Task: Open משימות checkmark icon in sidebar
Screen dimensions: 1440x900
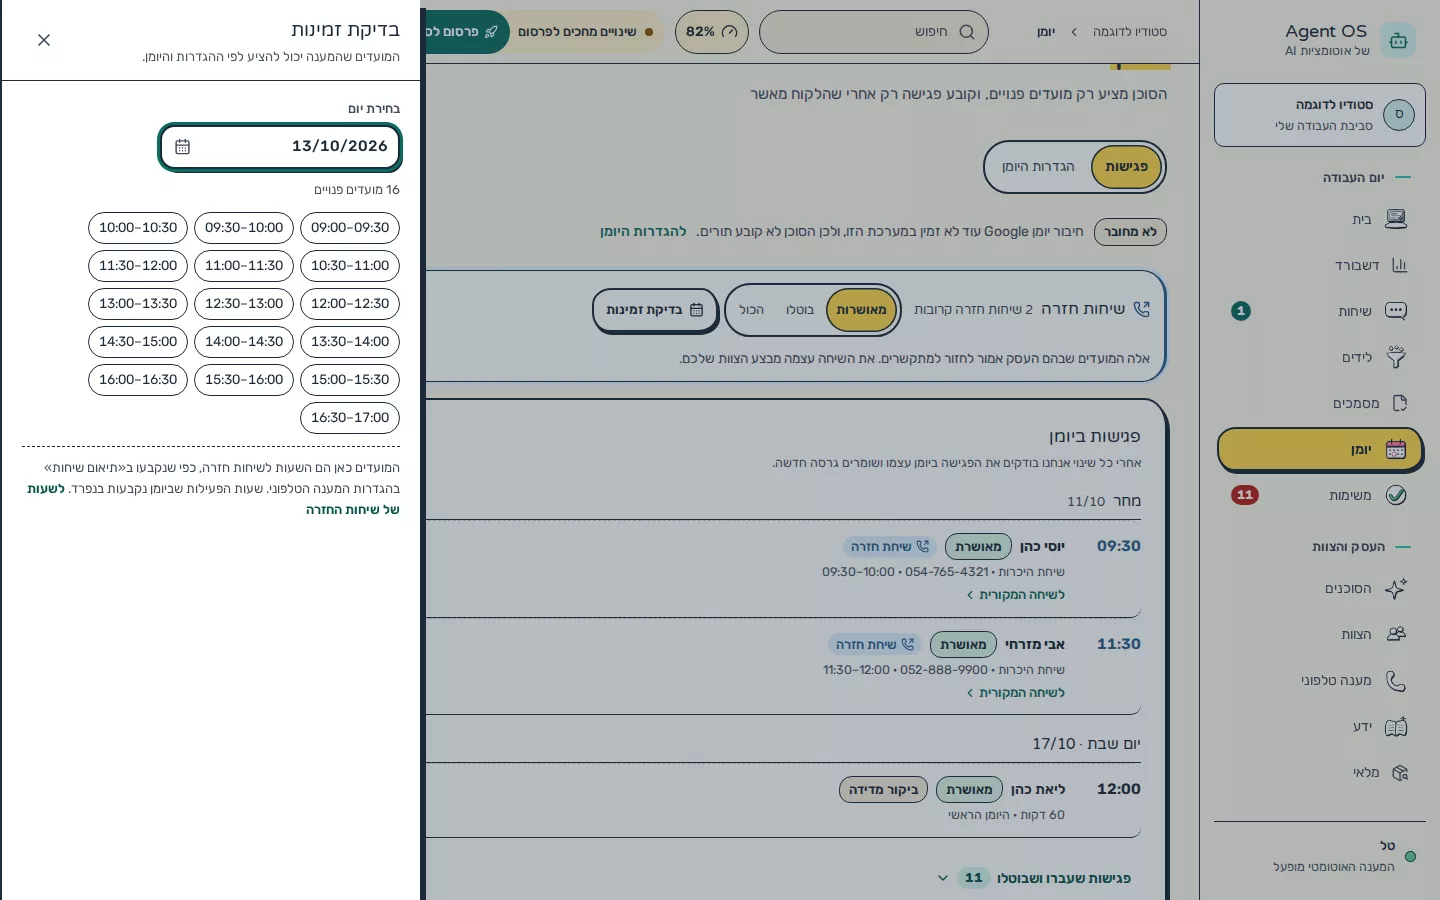Action: [x=1396, y=495]
